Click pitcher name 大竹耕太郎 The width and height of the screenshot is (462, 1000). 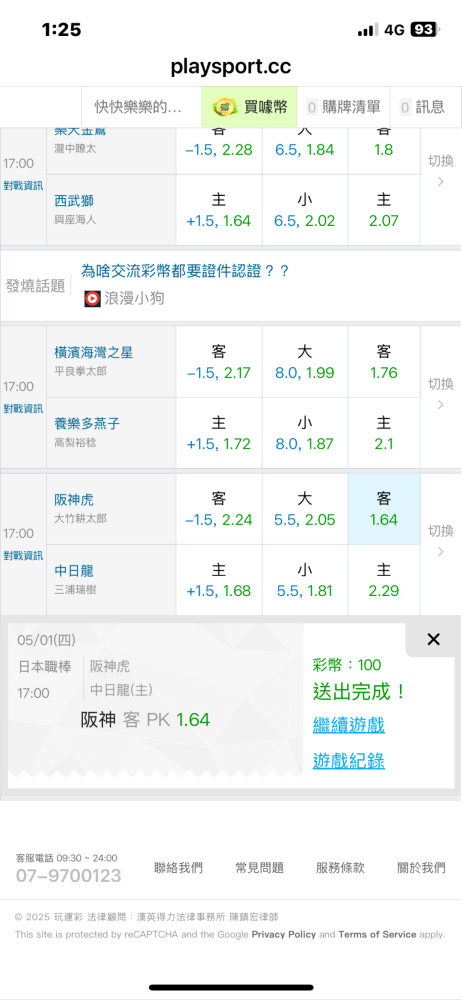80,519
